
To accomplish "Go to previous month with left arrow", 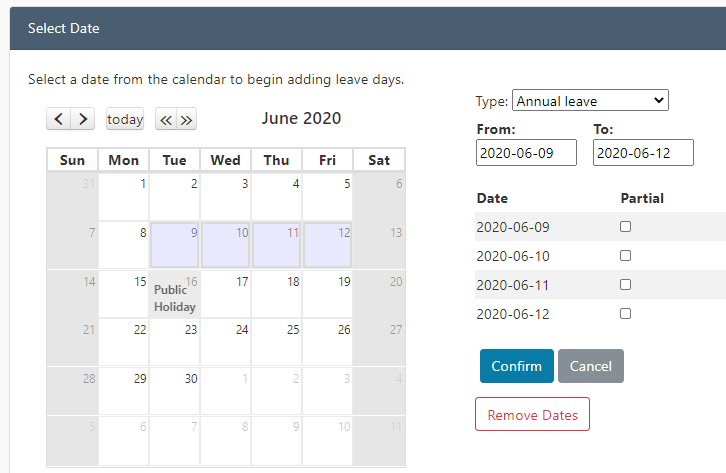I will click(x=59, y=119).
